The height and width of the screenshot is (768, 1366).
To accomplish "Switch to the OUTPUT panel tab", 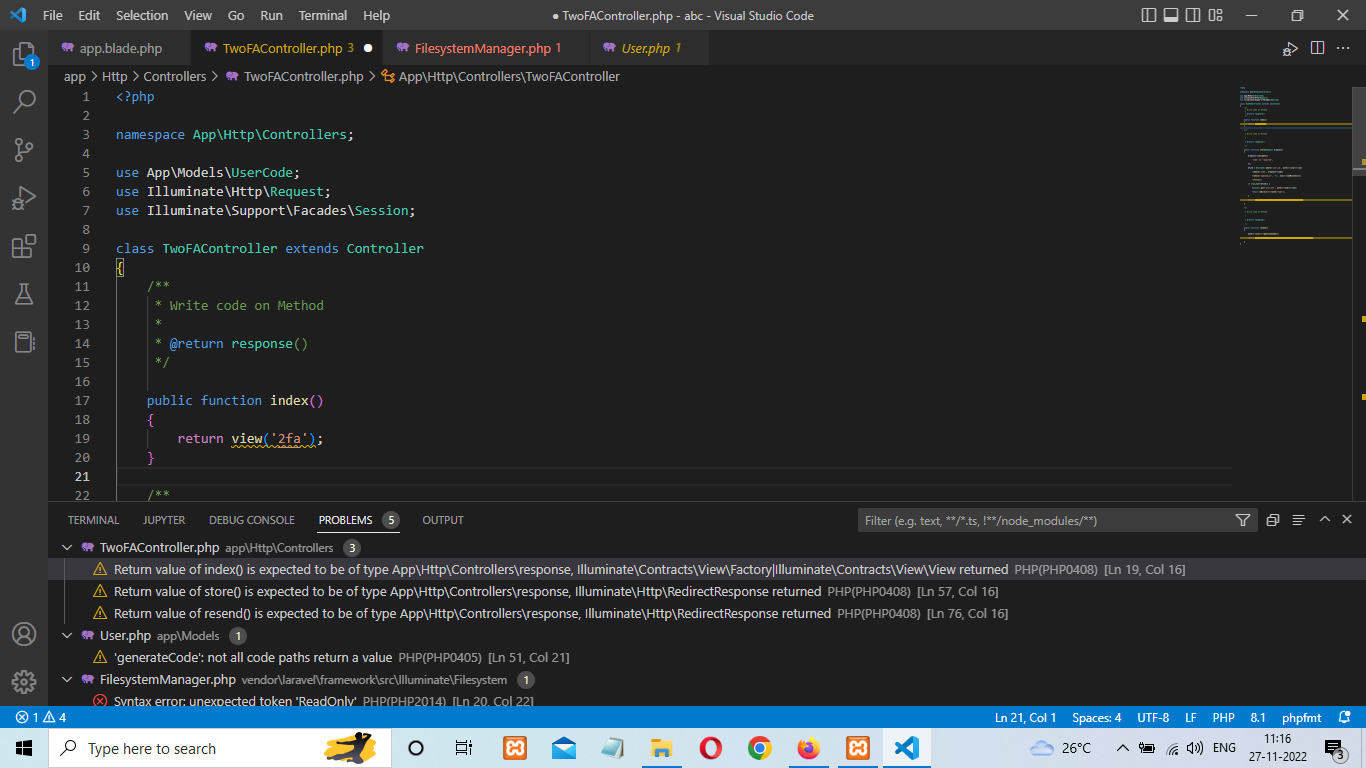I will coord(443,520).
